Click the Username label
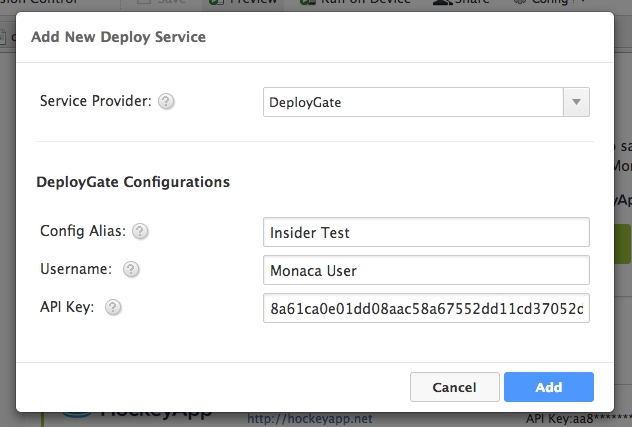 (x=76, y=269)
